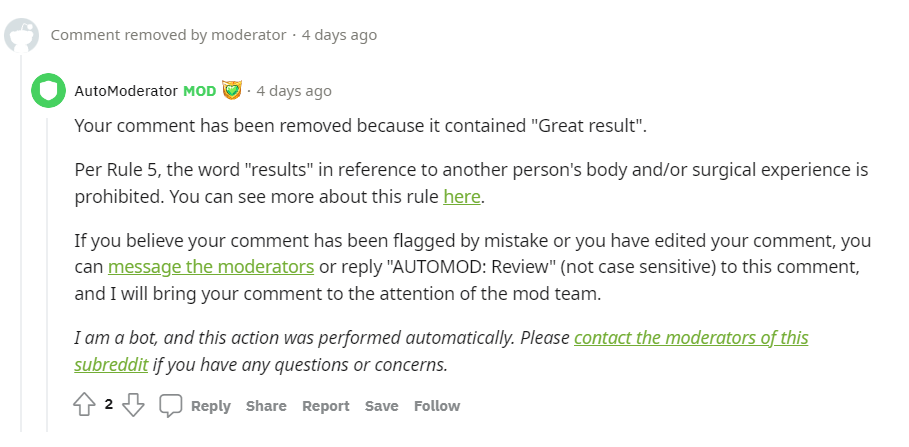Image resolution: width=909 pixels, height=447 pixels.
Task: Open the AutoModerator user profile
Action: point(125,91)
